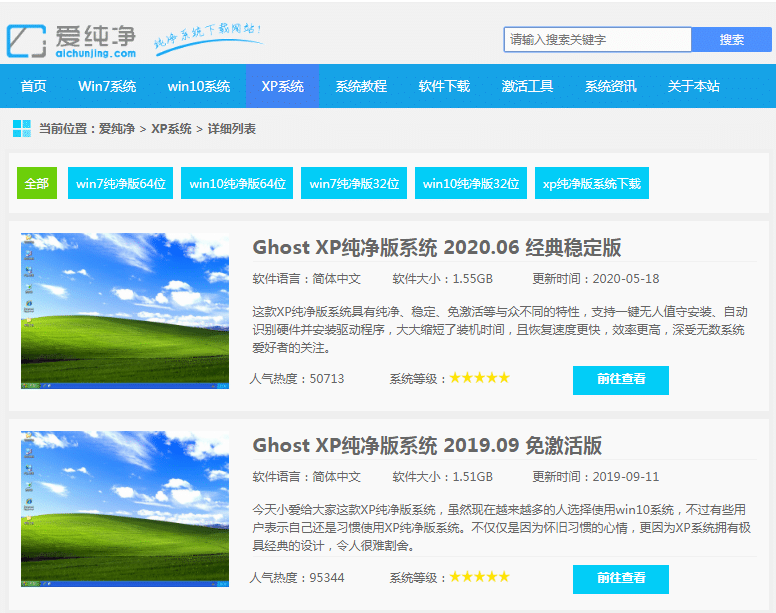Open the 系统教程 navigation item
Viewport: 776px width, 613px height.
click(361, 86)
